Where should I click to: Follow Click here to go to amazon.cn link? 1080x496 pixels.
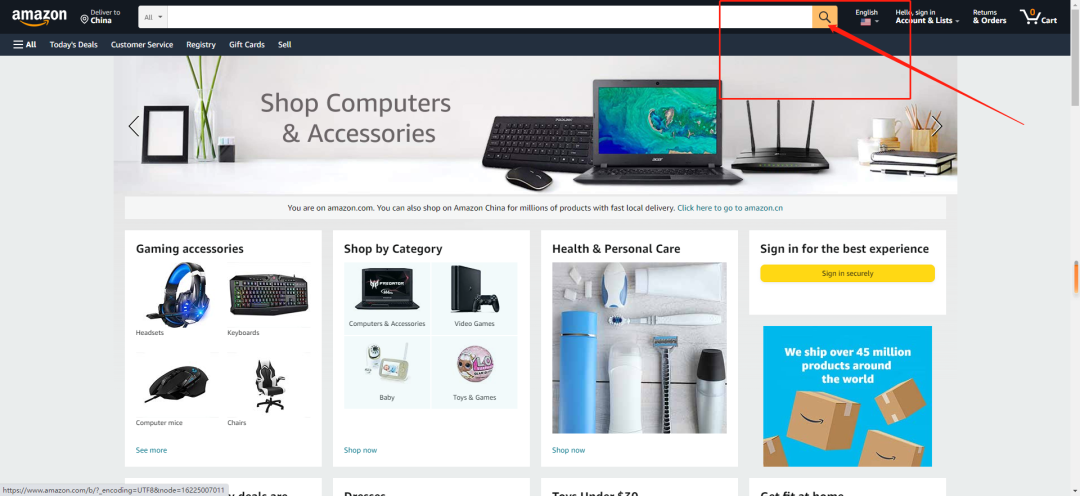(x=730, y=207)
